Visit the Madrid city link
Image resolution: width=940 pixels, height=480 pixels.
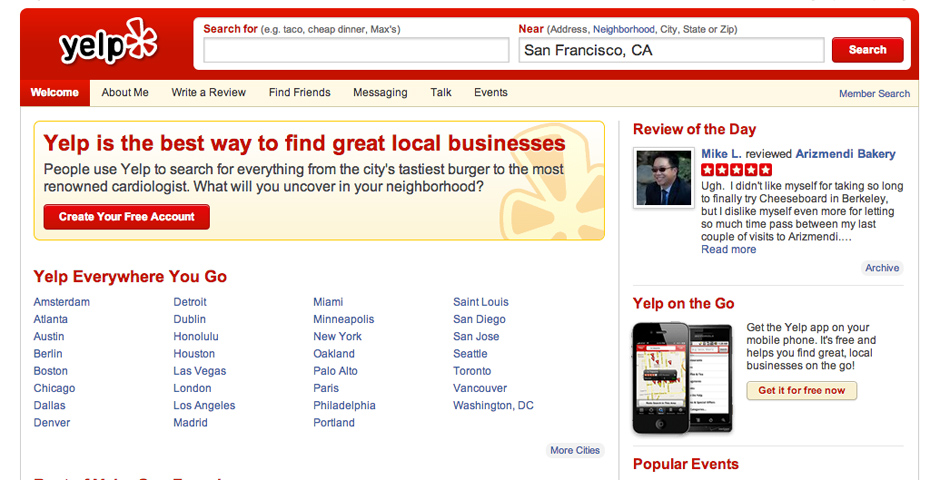[190, 422]
